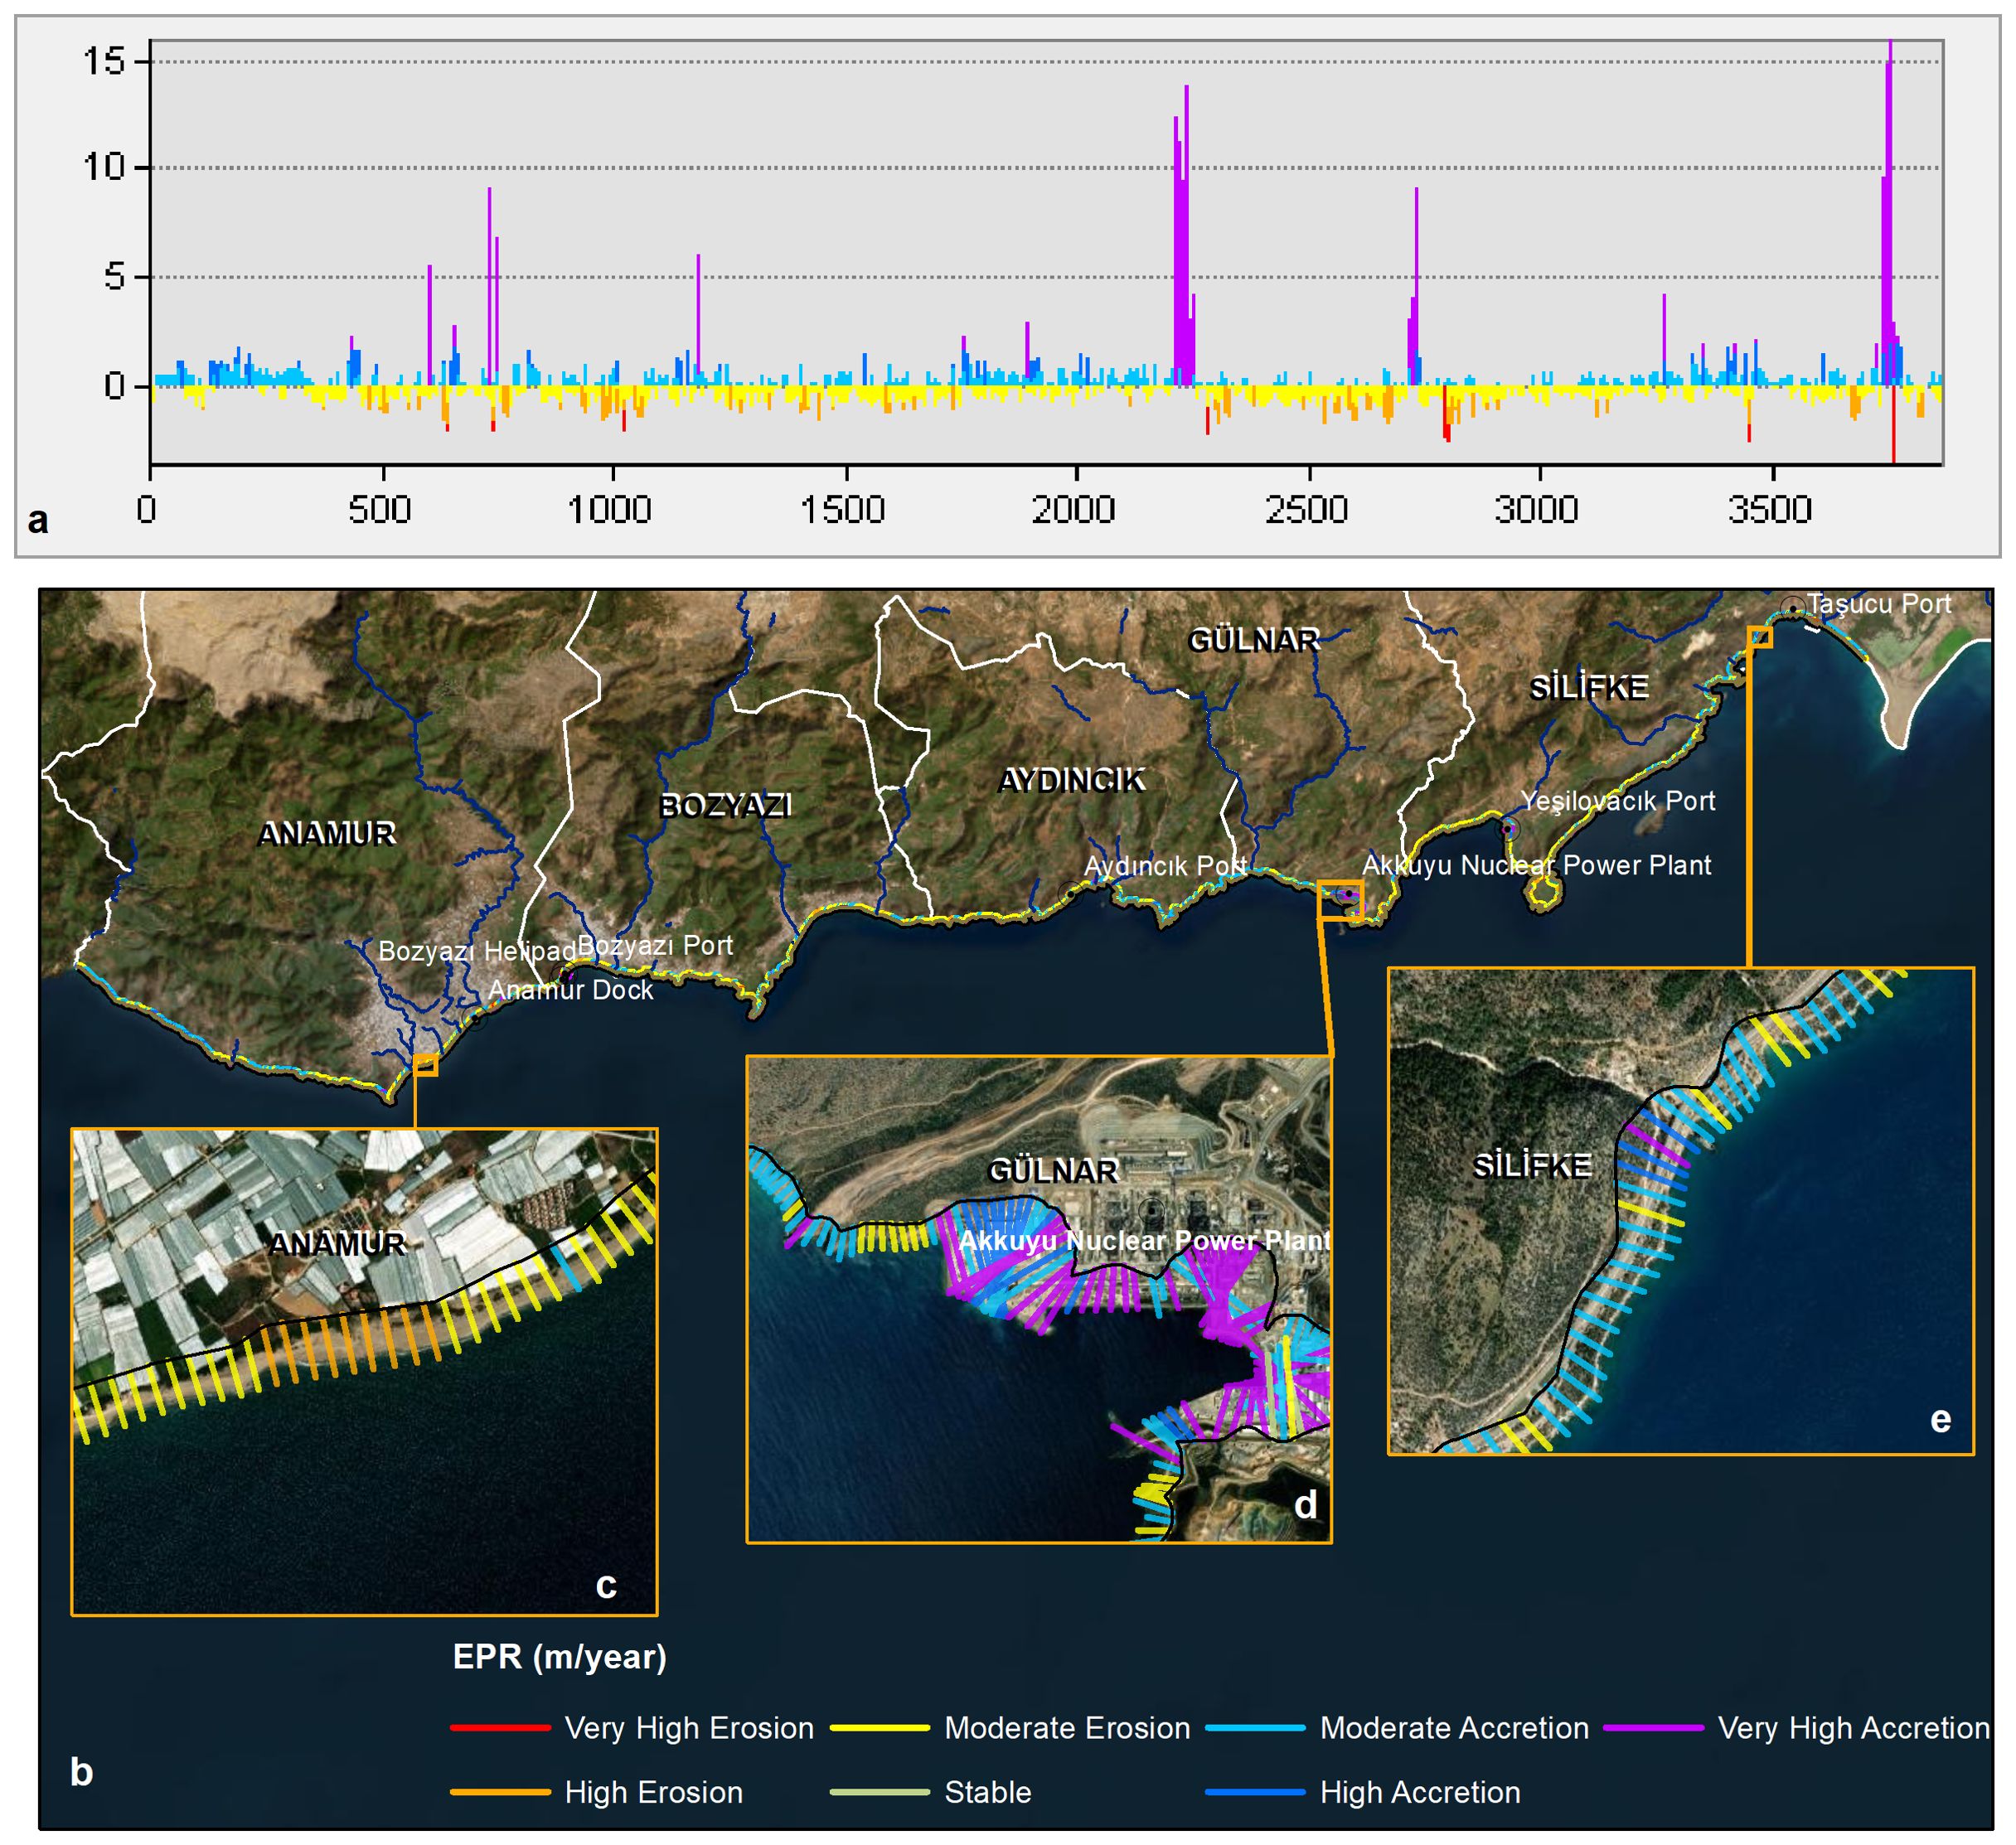Click the BOZYAZI district label
The height and width of the screenshot is (1845, 2016).
(726, 806)
